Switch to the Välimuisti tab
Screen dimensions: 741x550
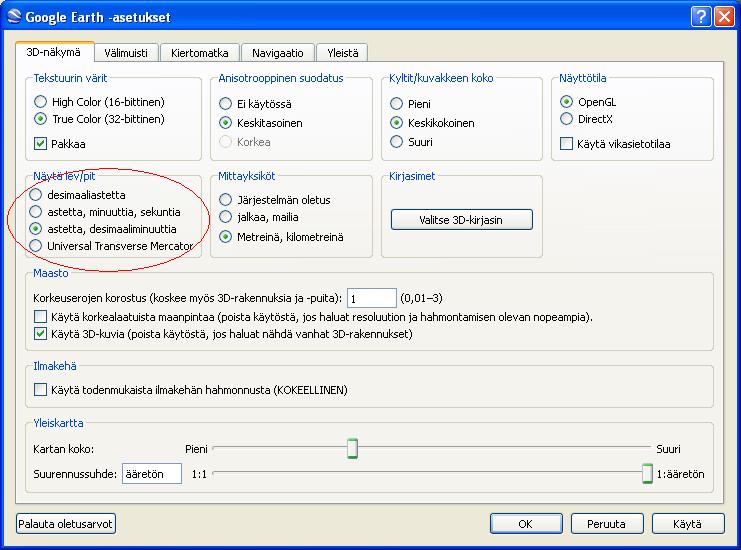126,53
